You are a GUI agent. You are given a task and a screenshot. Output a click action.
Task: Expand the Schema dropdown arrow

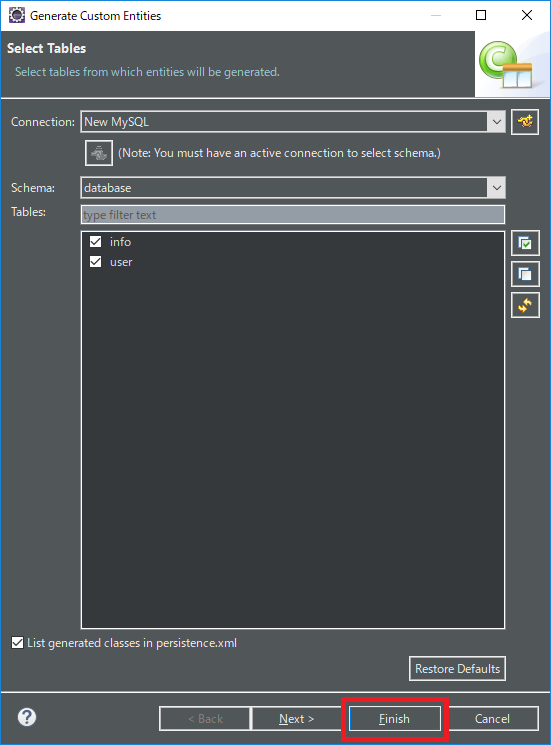(496, 188)
